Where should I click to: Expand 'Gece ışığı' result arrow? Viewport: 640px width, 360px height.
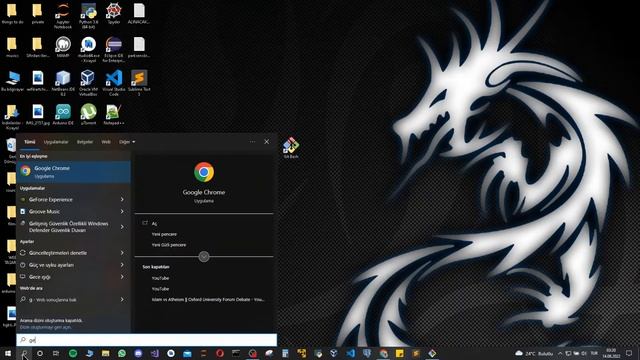(x=122, y=277)
